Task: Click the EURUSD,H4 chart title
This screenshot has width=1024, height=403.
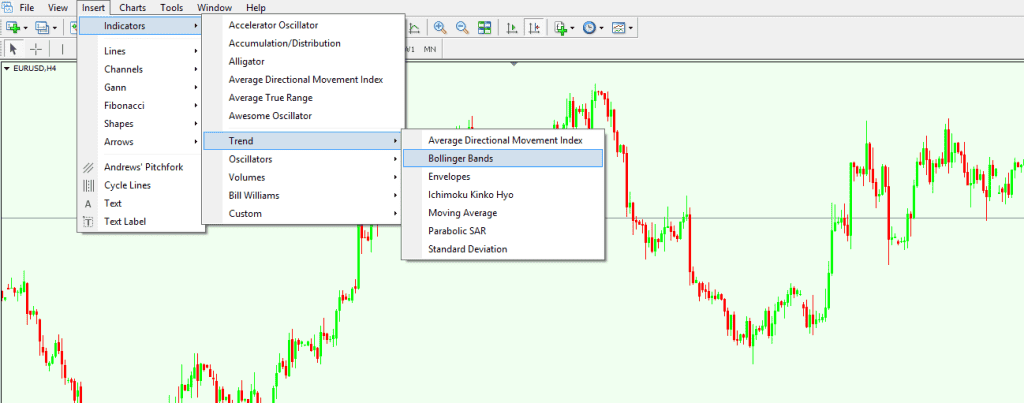Action: pyautogui.click(x=34, y=68)
